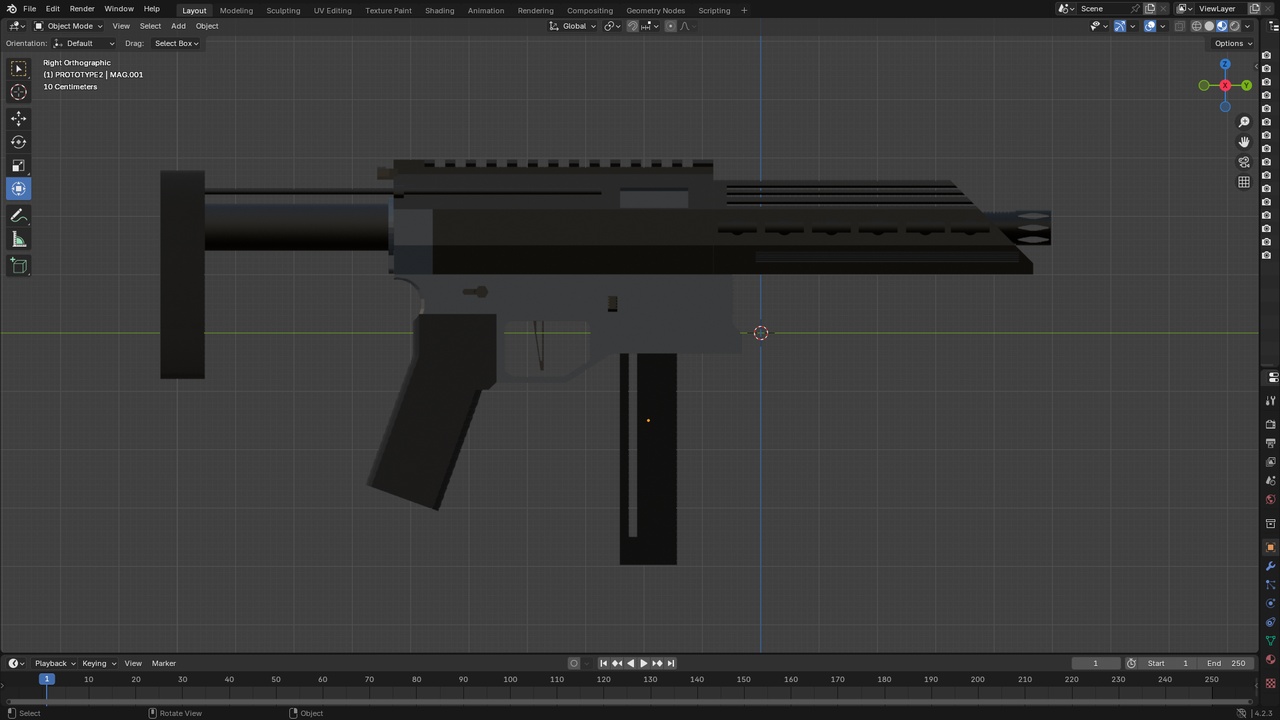Jump to the timeline start frame
This screenshot has width=1280, height=720.
(603, 663)
